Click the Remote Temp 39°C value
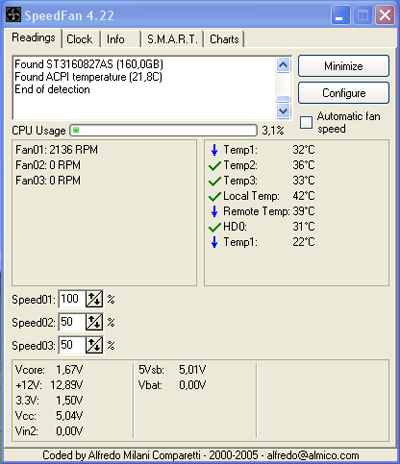 [x=304, y=211]
